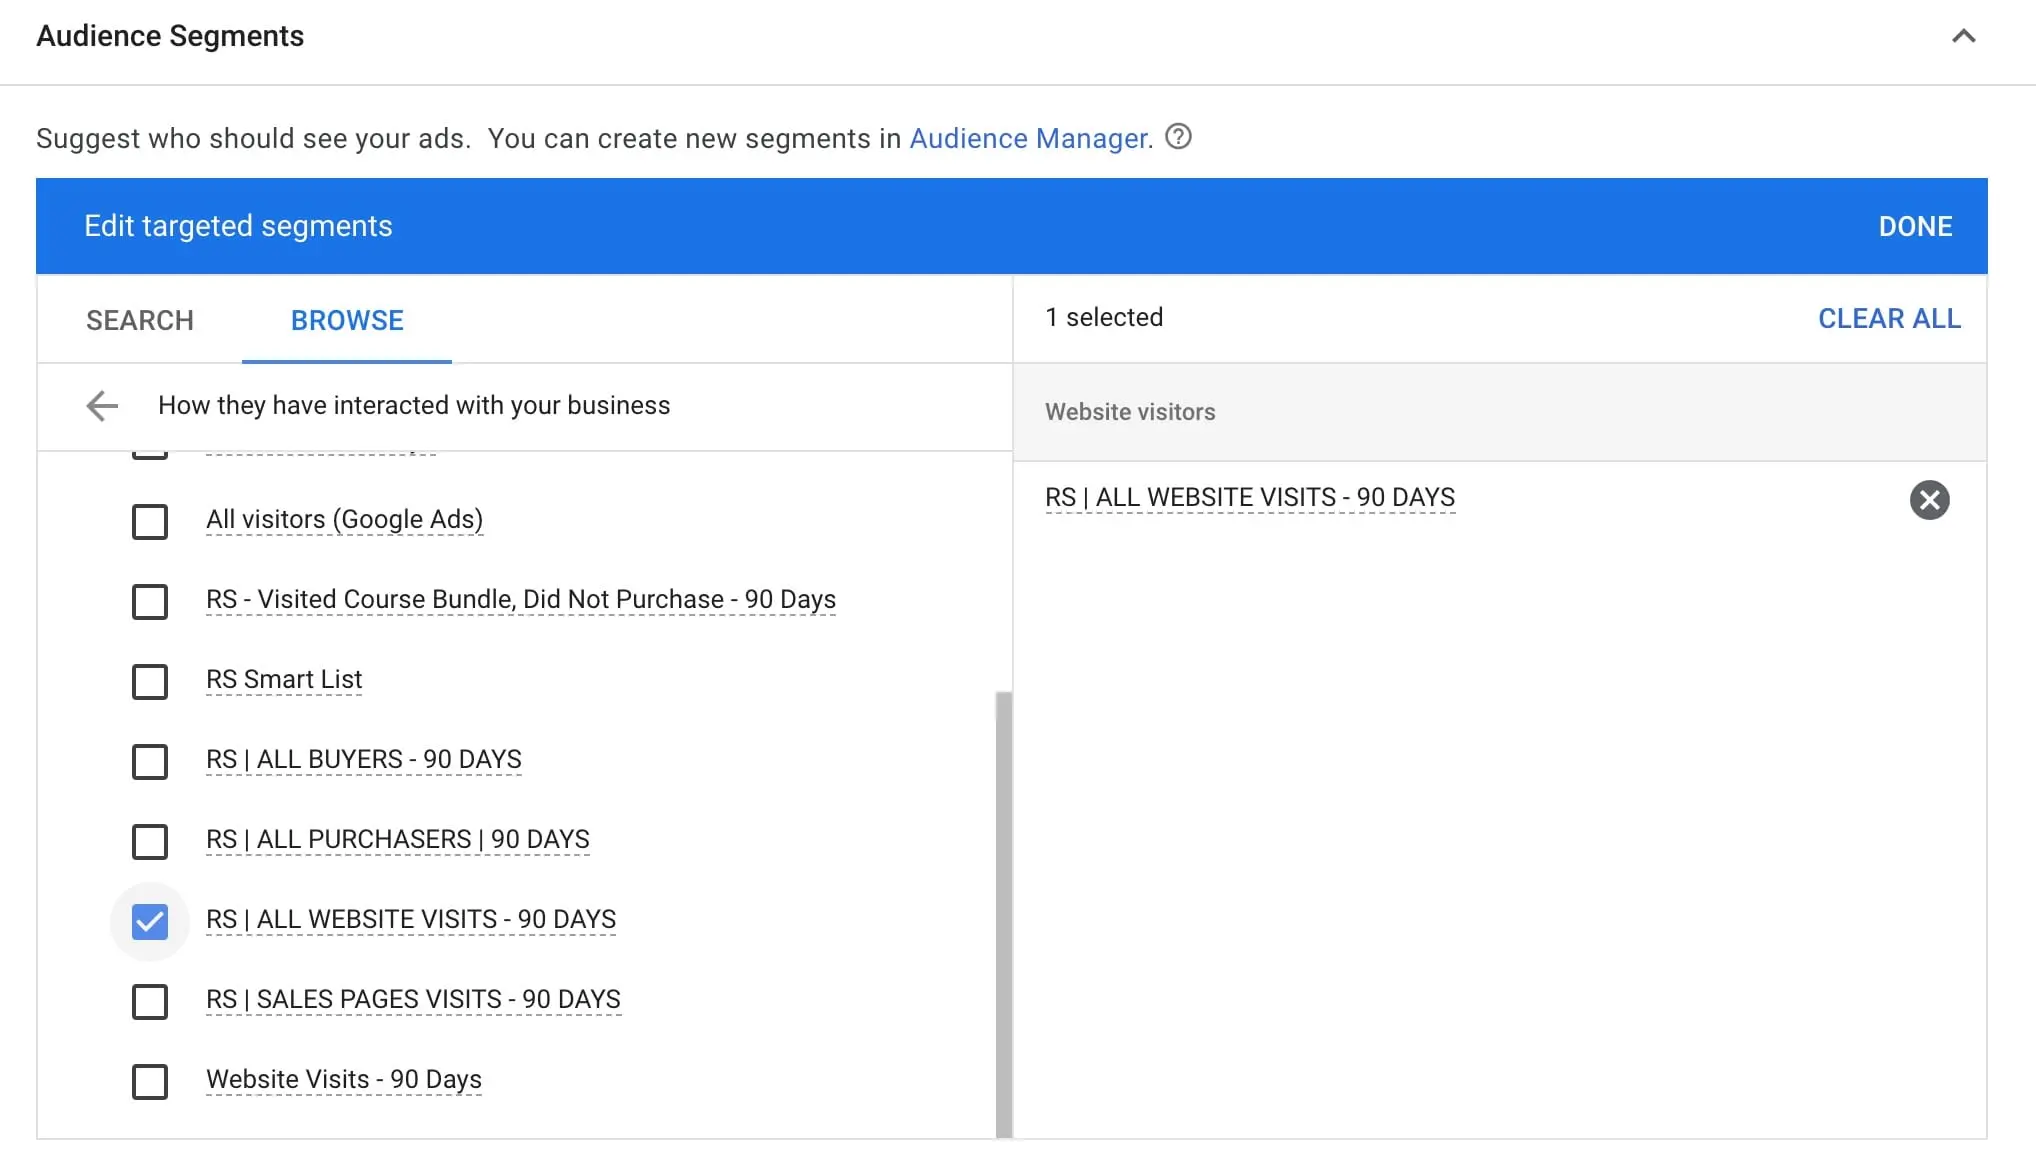Tick Website Visits - 90 Days checkbox

tap(150, 1081)
